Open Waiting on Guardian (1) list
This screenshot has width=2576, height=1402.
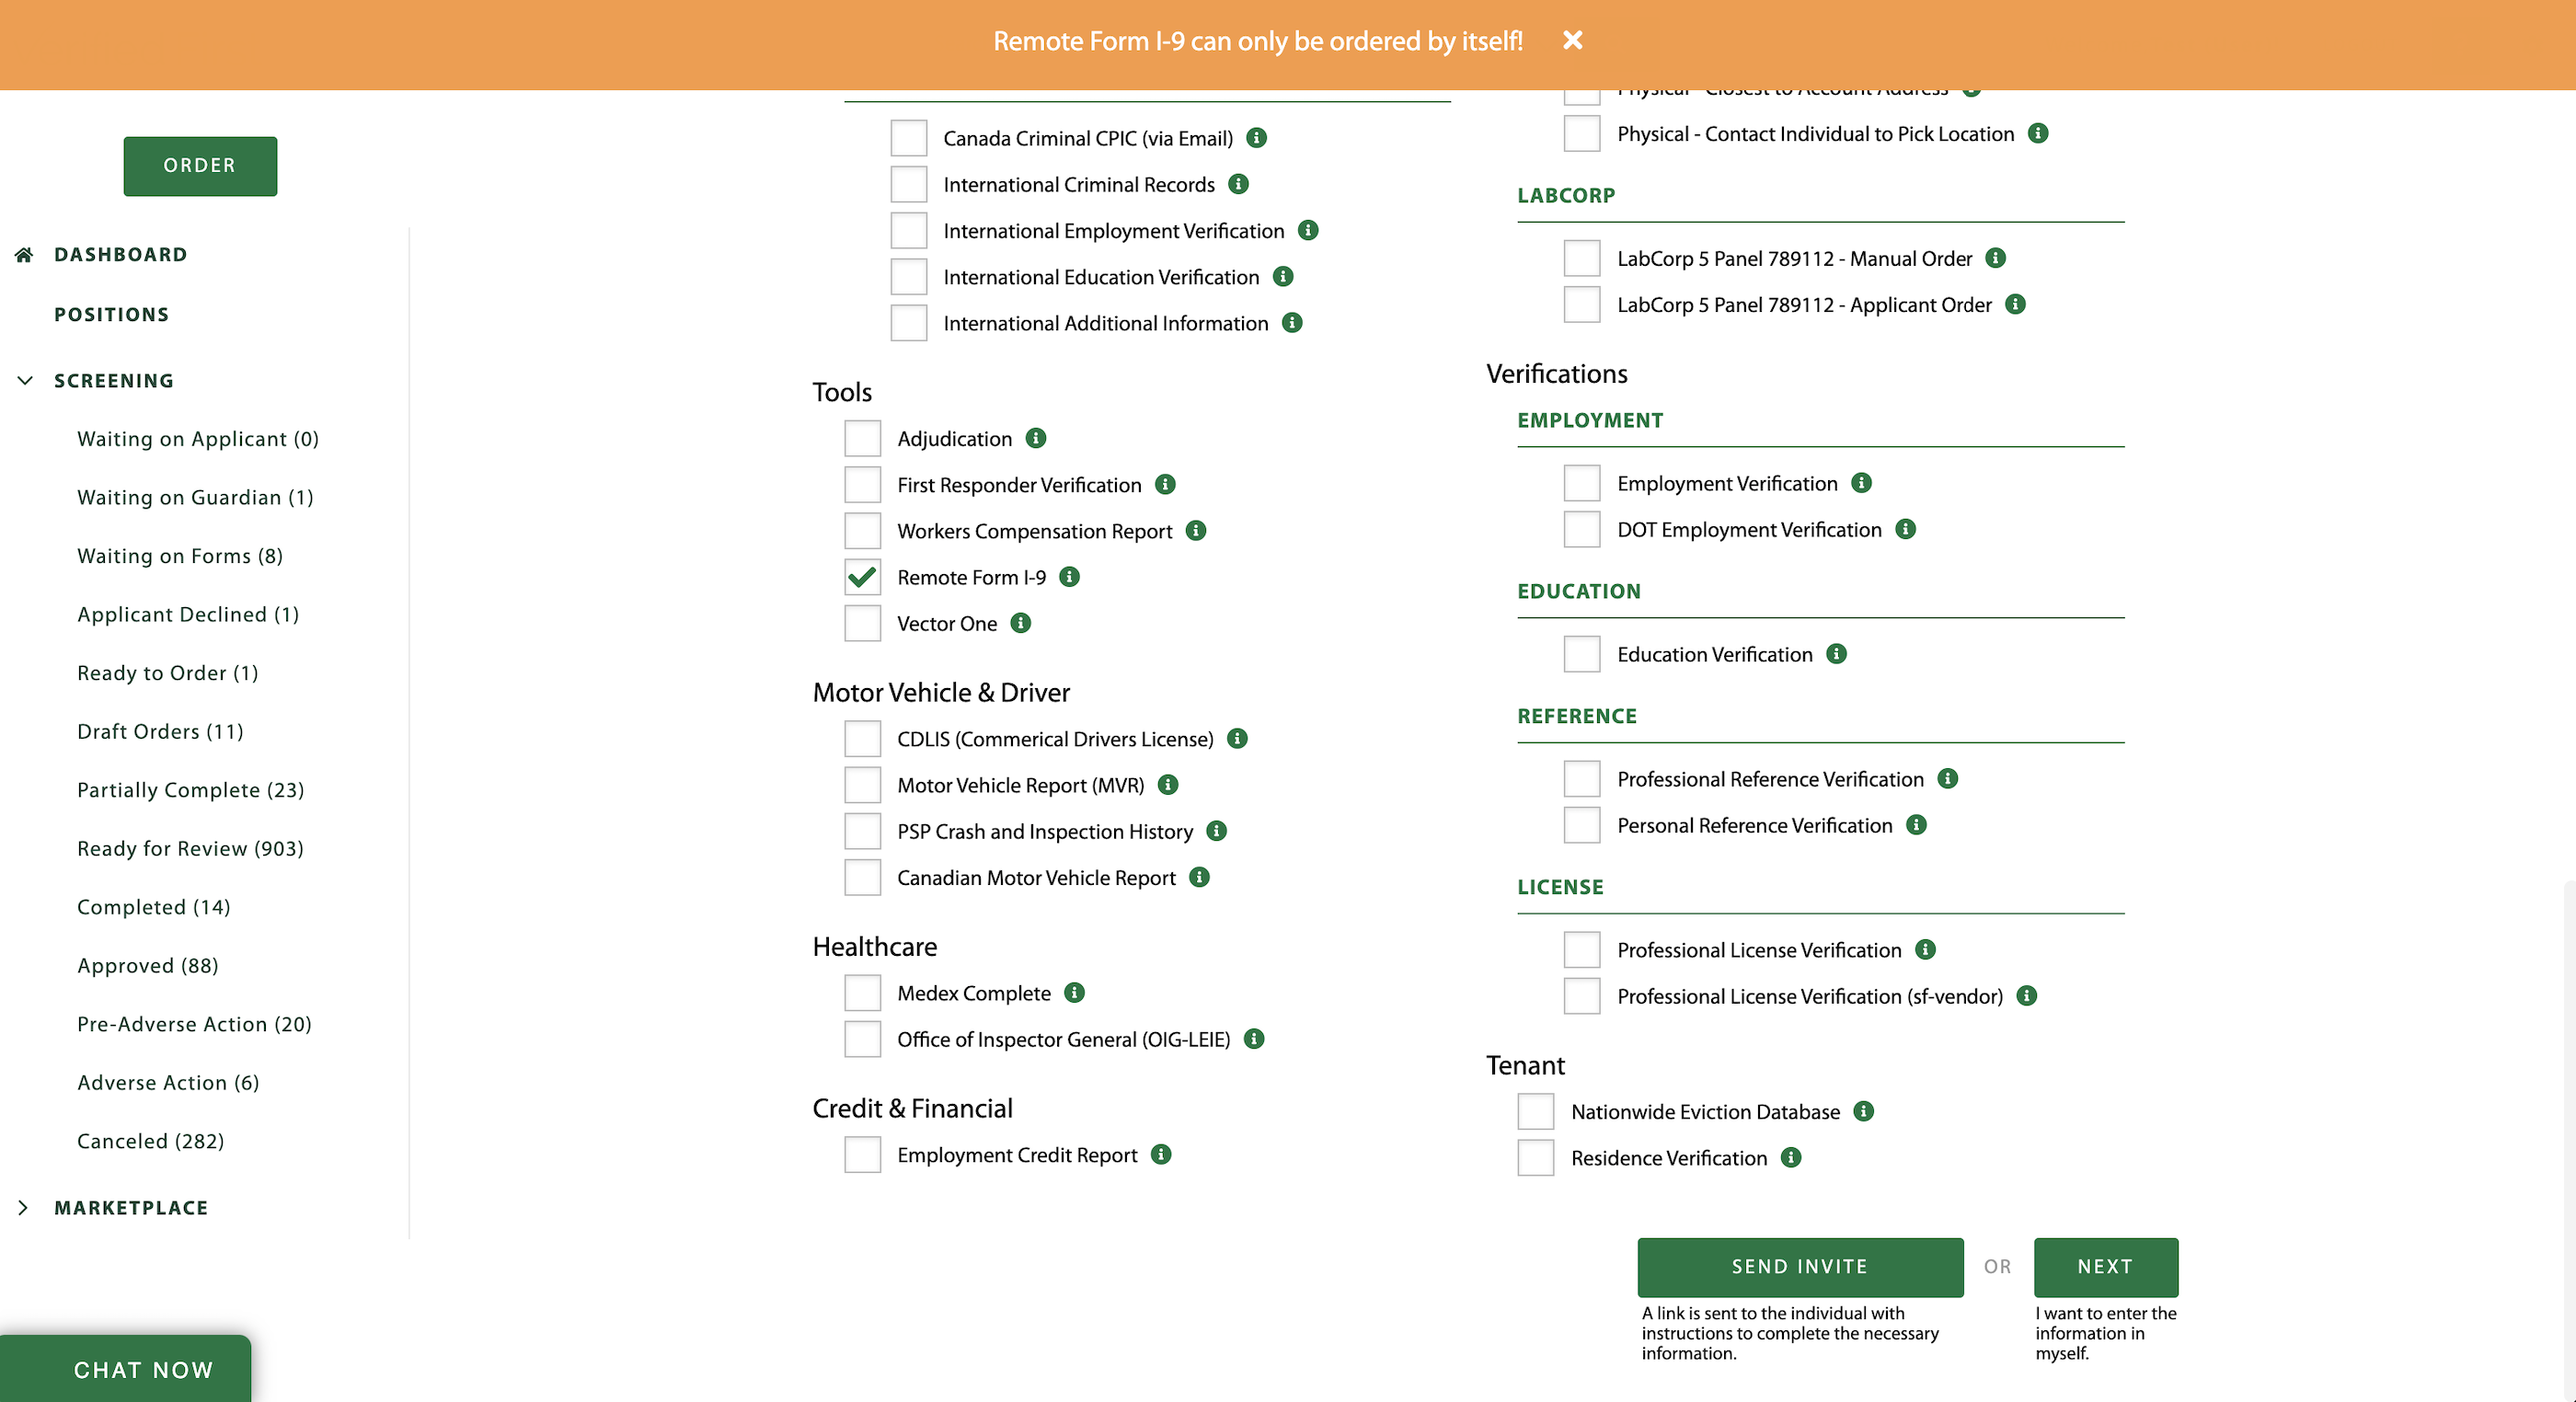196,497
